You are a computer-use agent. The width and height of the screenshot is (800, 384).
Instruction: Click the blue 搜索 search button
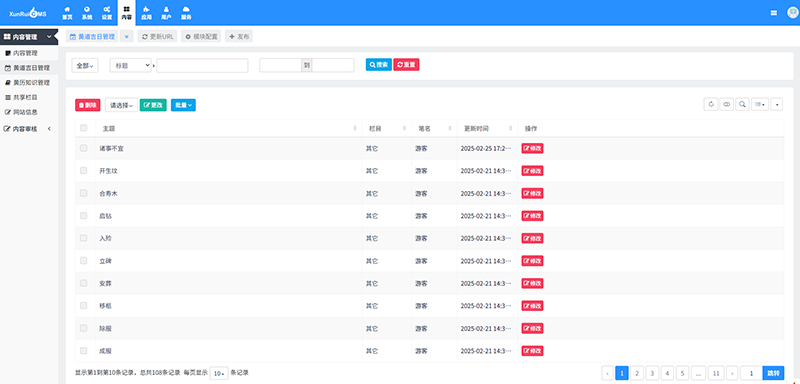(379, 65)
